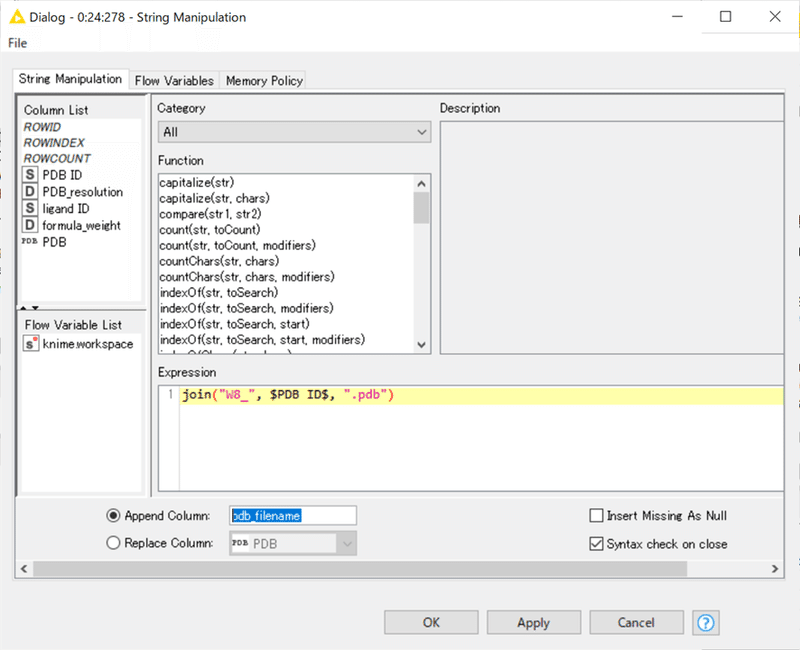The width and height of the screenshot is (800, 650).
Task: Click the string type icon beside PDB ID
Action: (30, 174)
